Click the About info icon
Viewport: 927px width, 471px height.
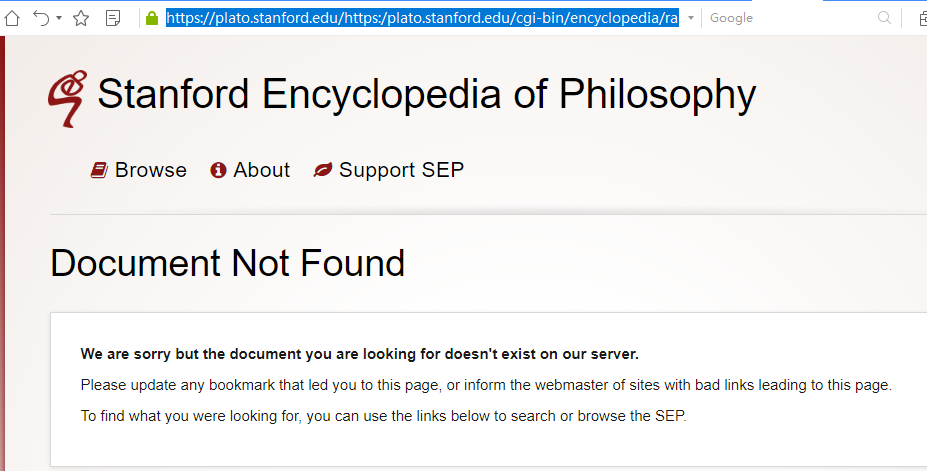point(218,171)
